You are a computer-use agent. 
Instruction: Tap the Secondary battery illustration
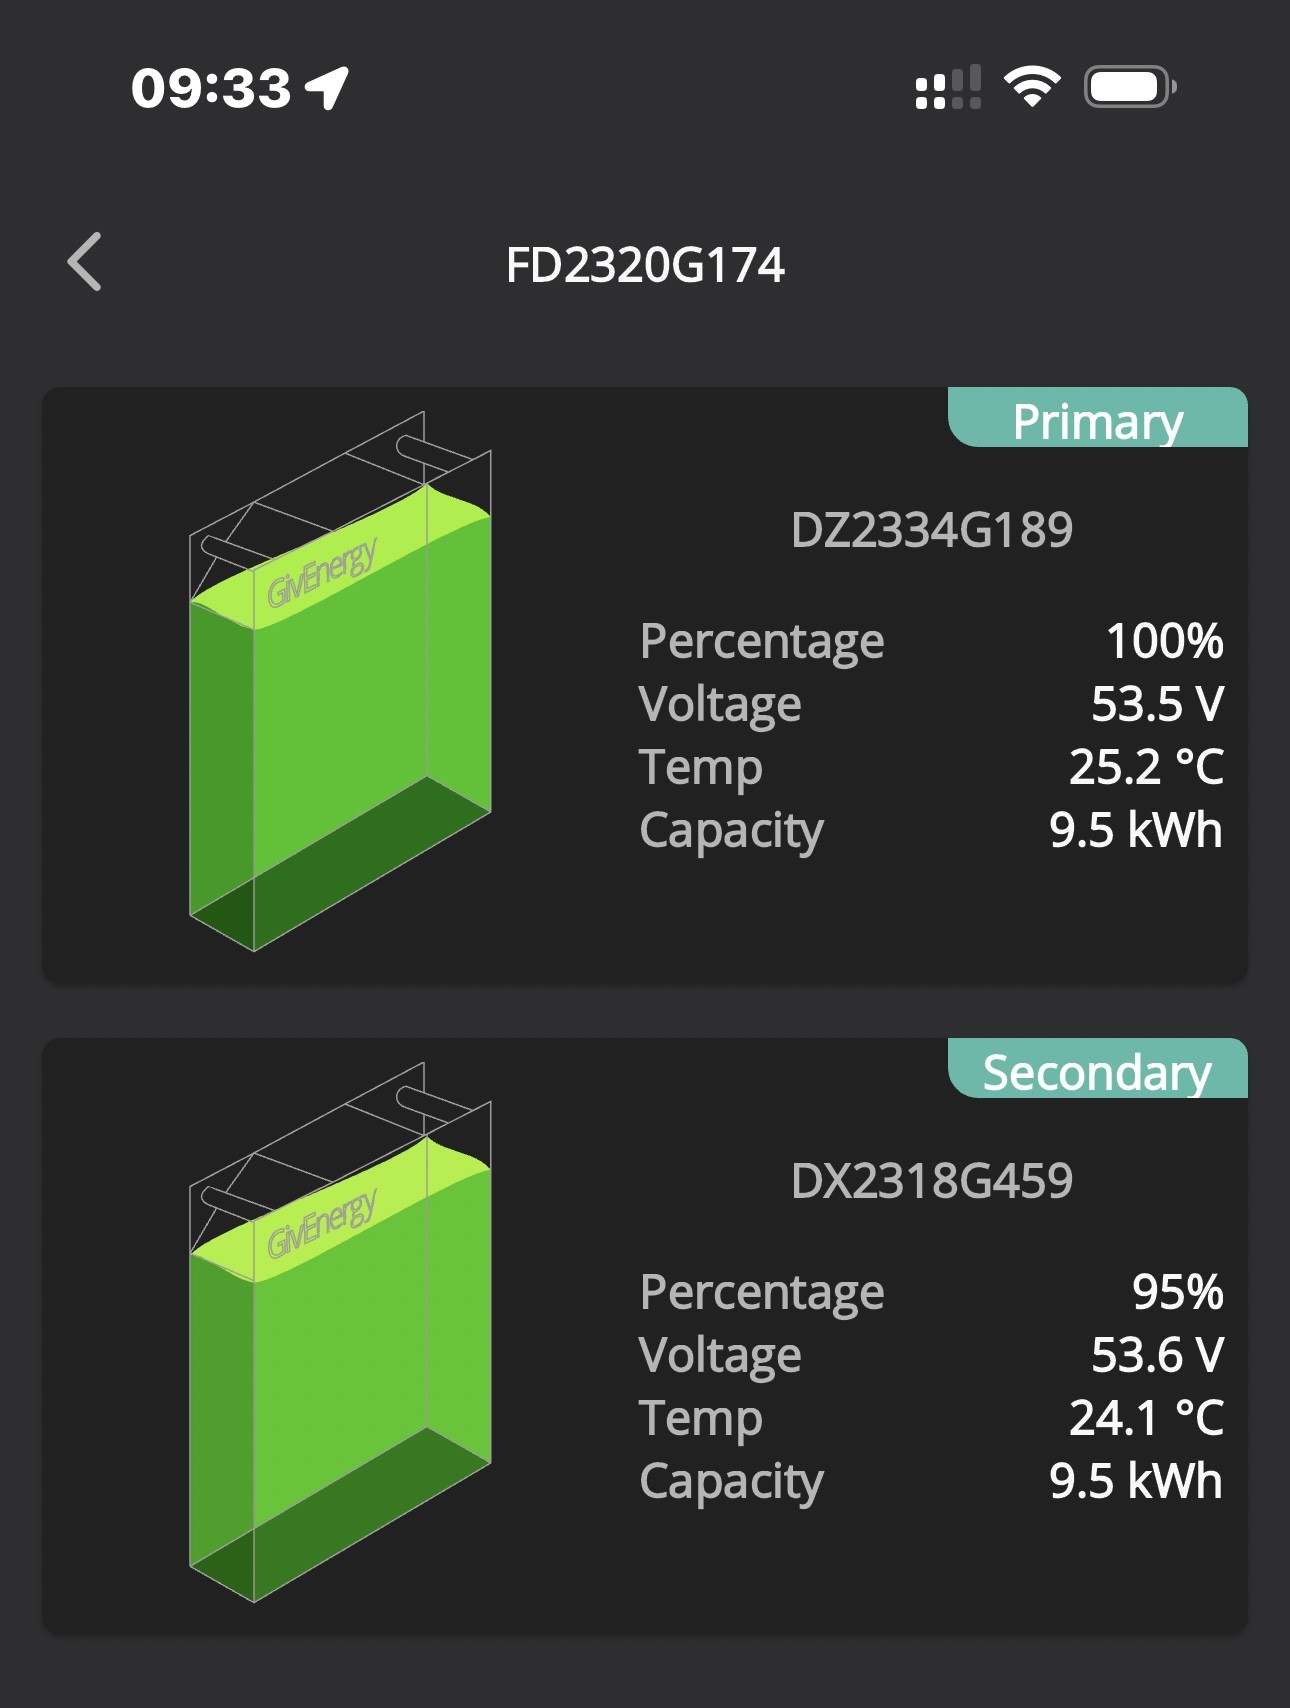[x=340, y=1332]
